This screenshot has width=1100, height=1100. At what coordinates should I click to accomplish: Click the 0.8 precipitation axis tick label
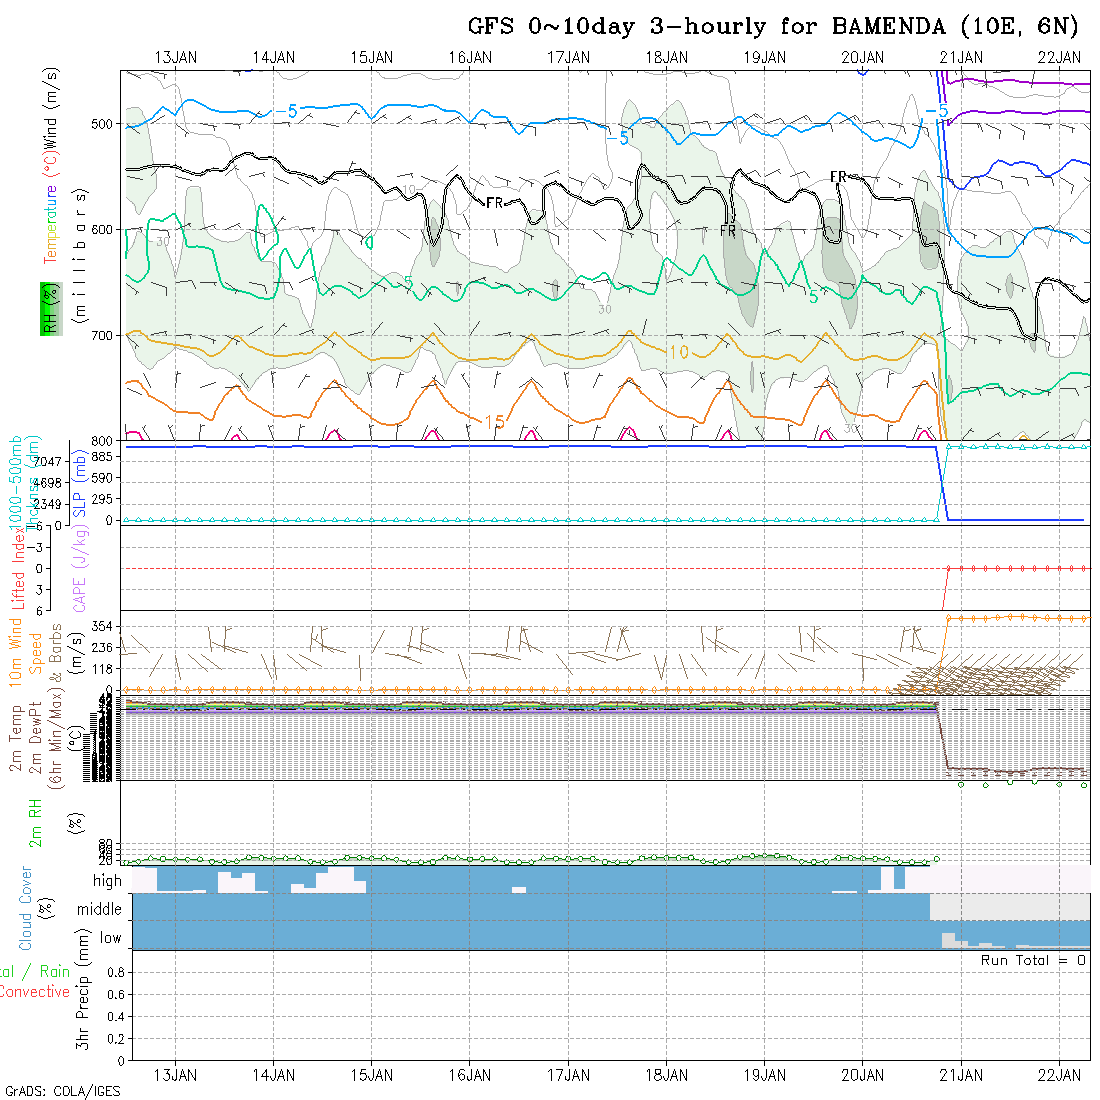tap(114, 972)
